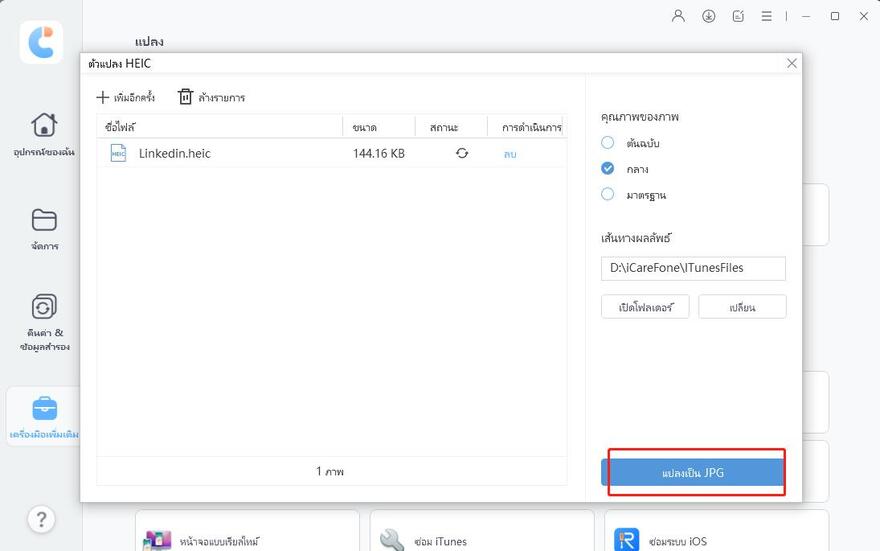Open the My Device sidebar tab
880x551 pixels.
coord(44,134)
